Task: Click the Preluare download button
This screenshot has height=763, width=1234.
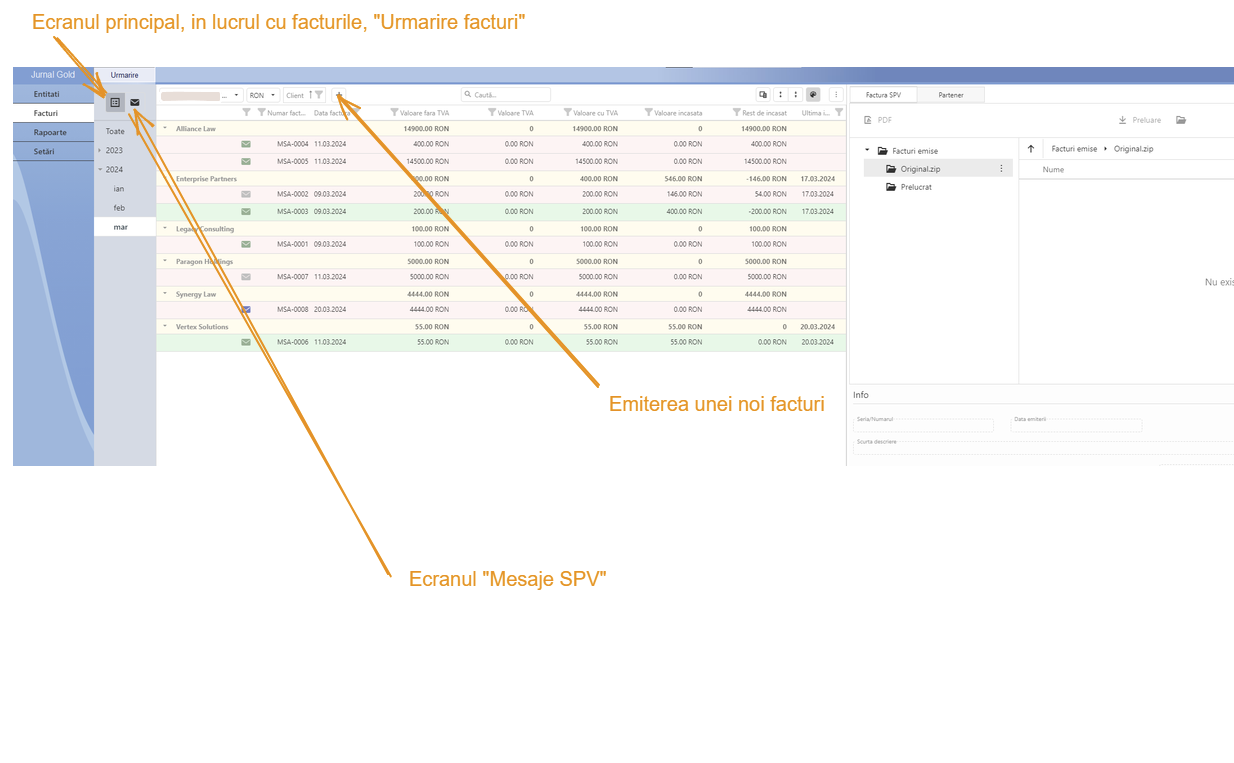Action: [x=1140, y=120]
